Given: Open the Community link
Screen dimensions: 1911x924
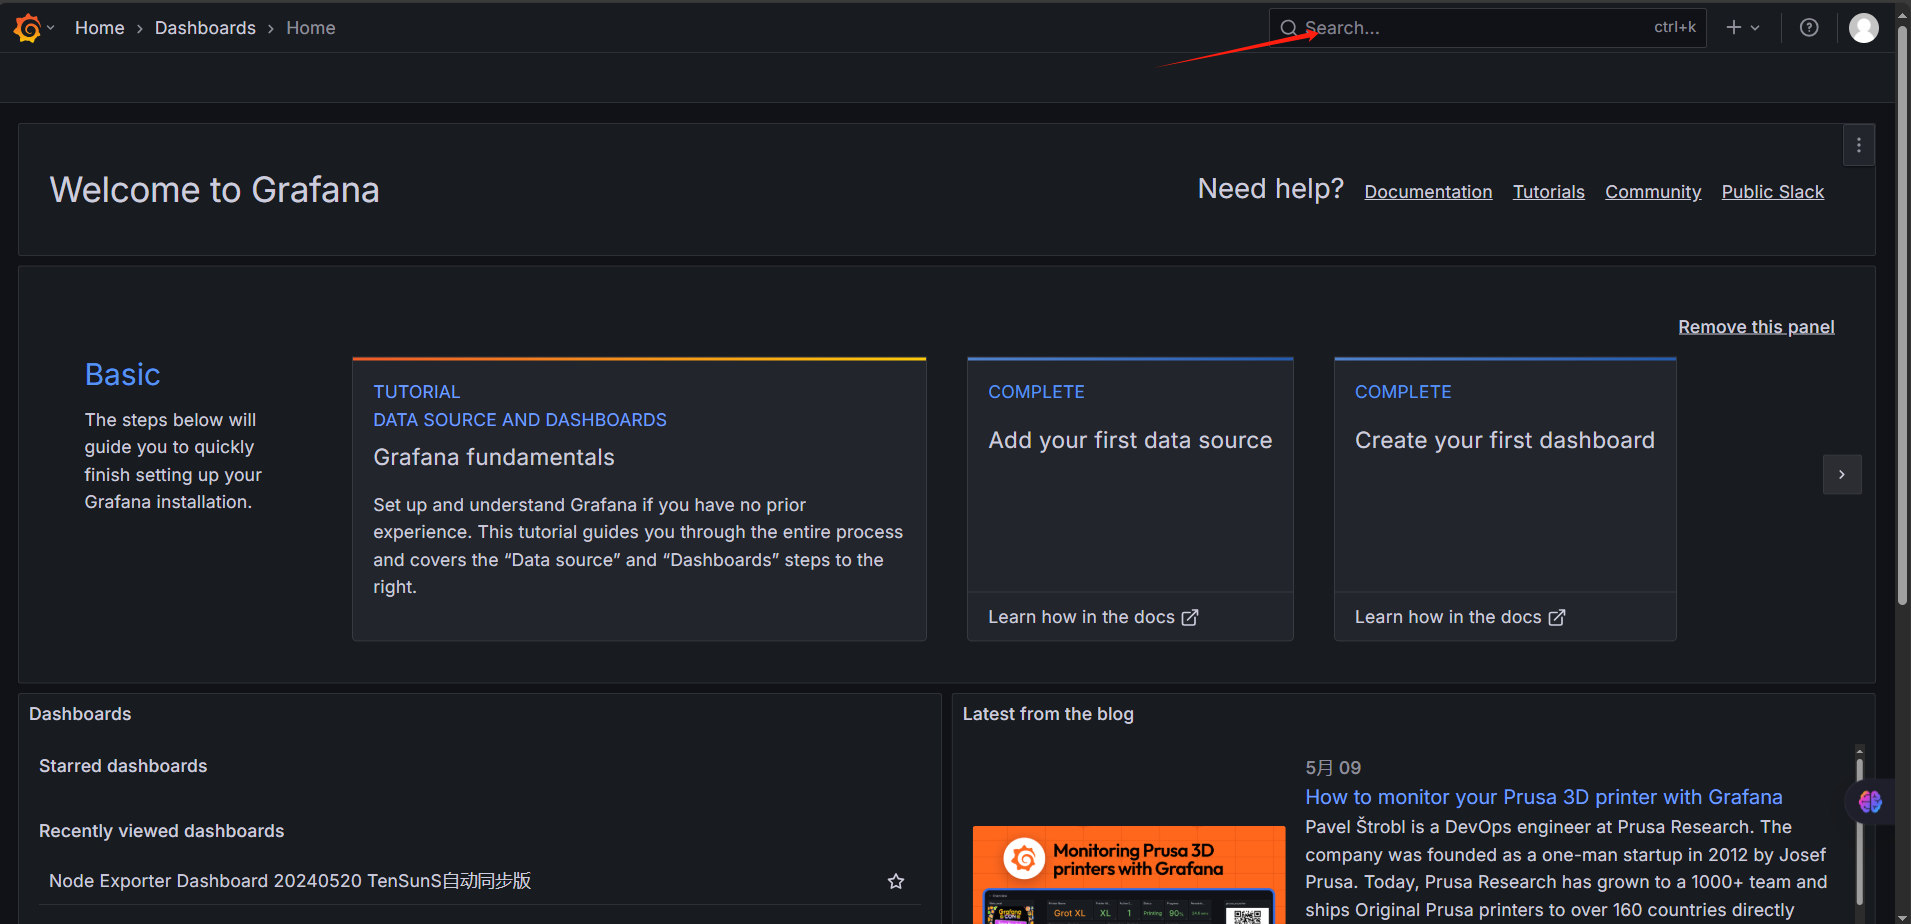Looking at the screenshot, I should [x=1653, y=192].
